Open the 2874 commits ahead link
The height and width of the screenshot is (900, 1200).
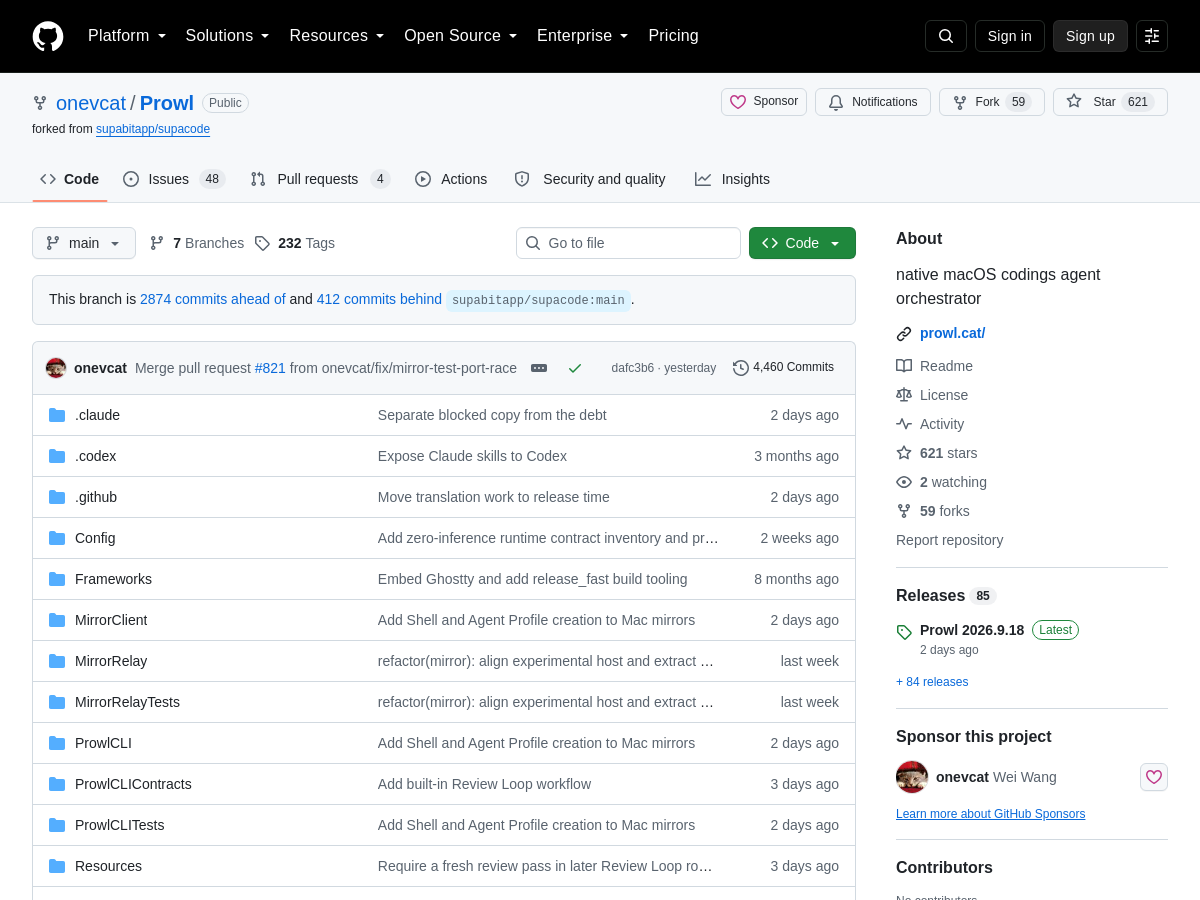[x=213, y=299]
